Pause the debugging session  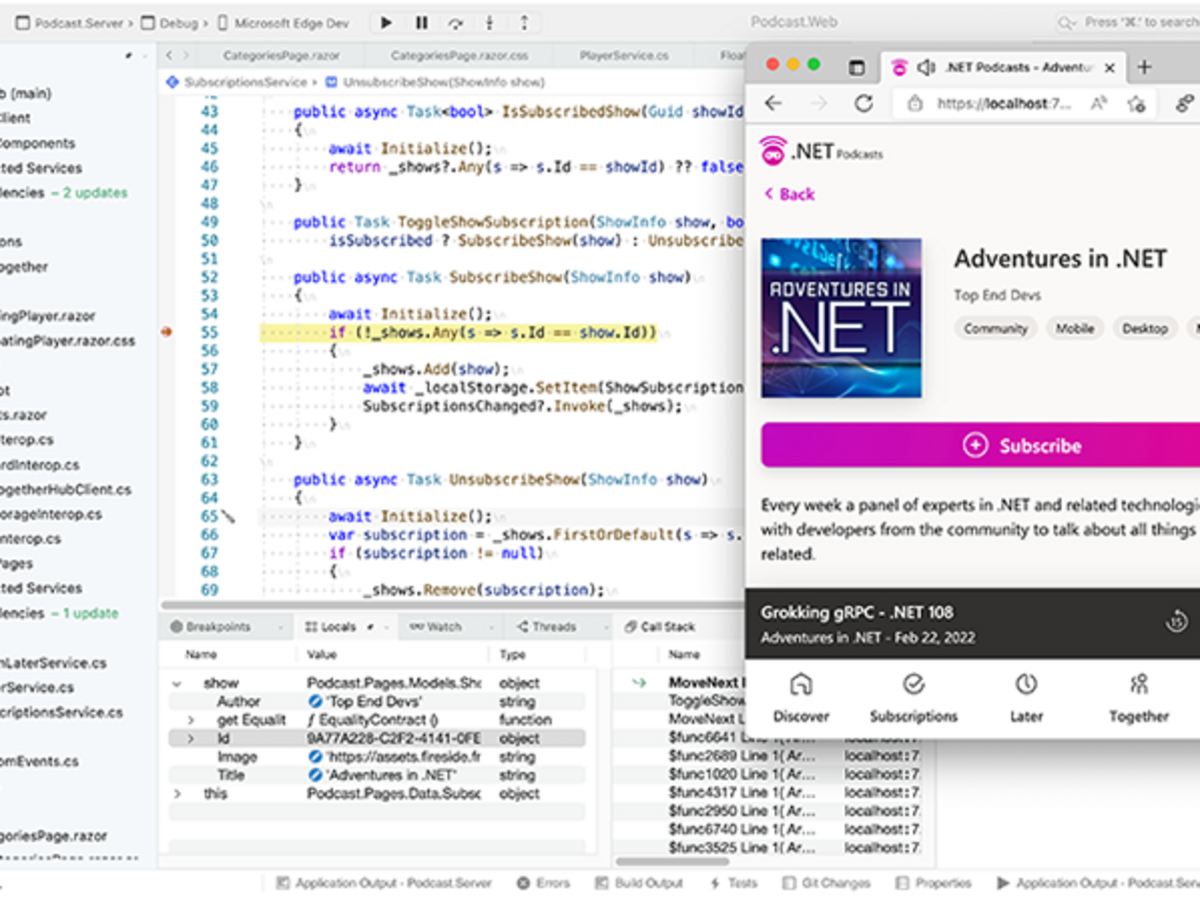tap(420, 22)
